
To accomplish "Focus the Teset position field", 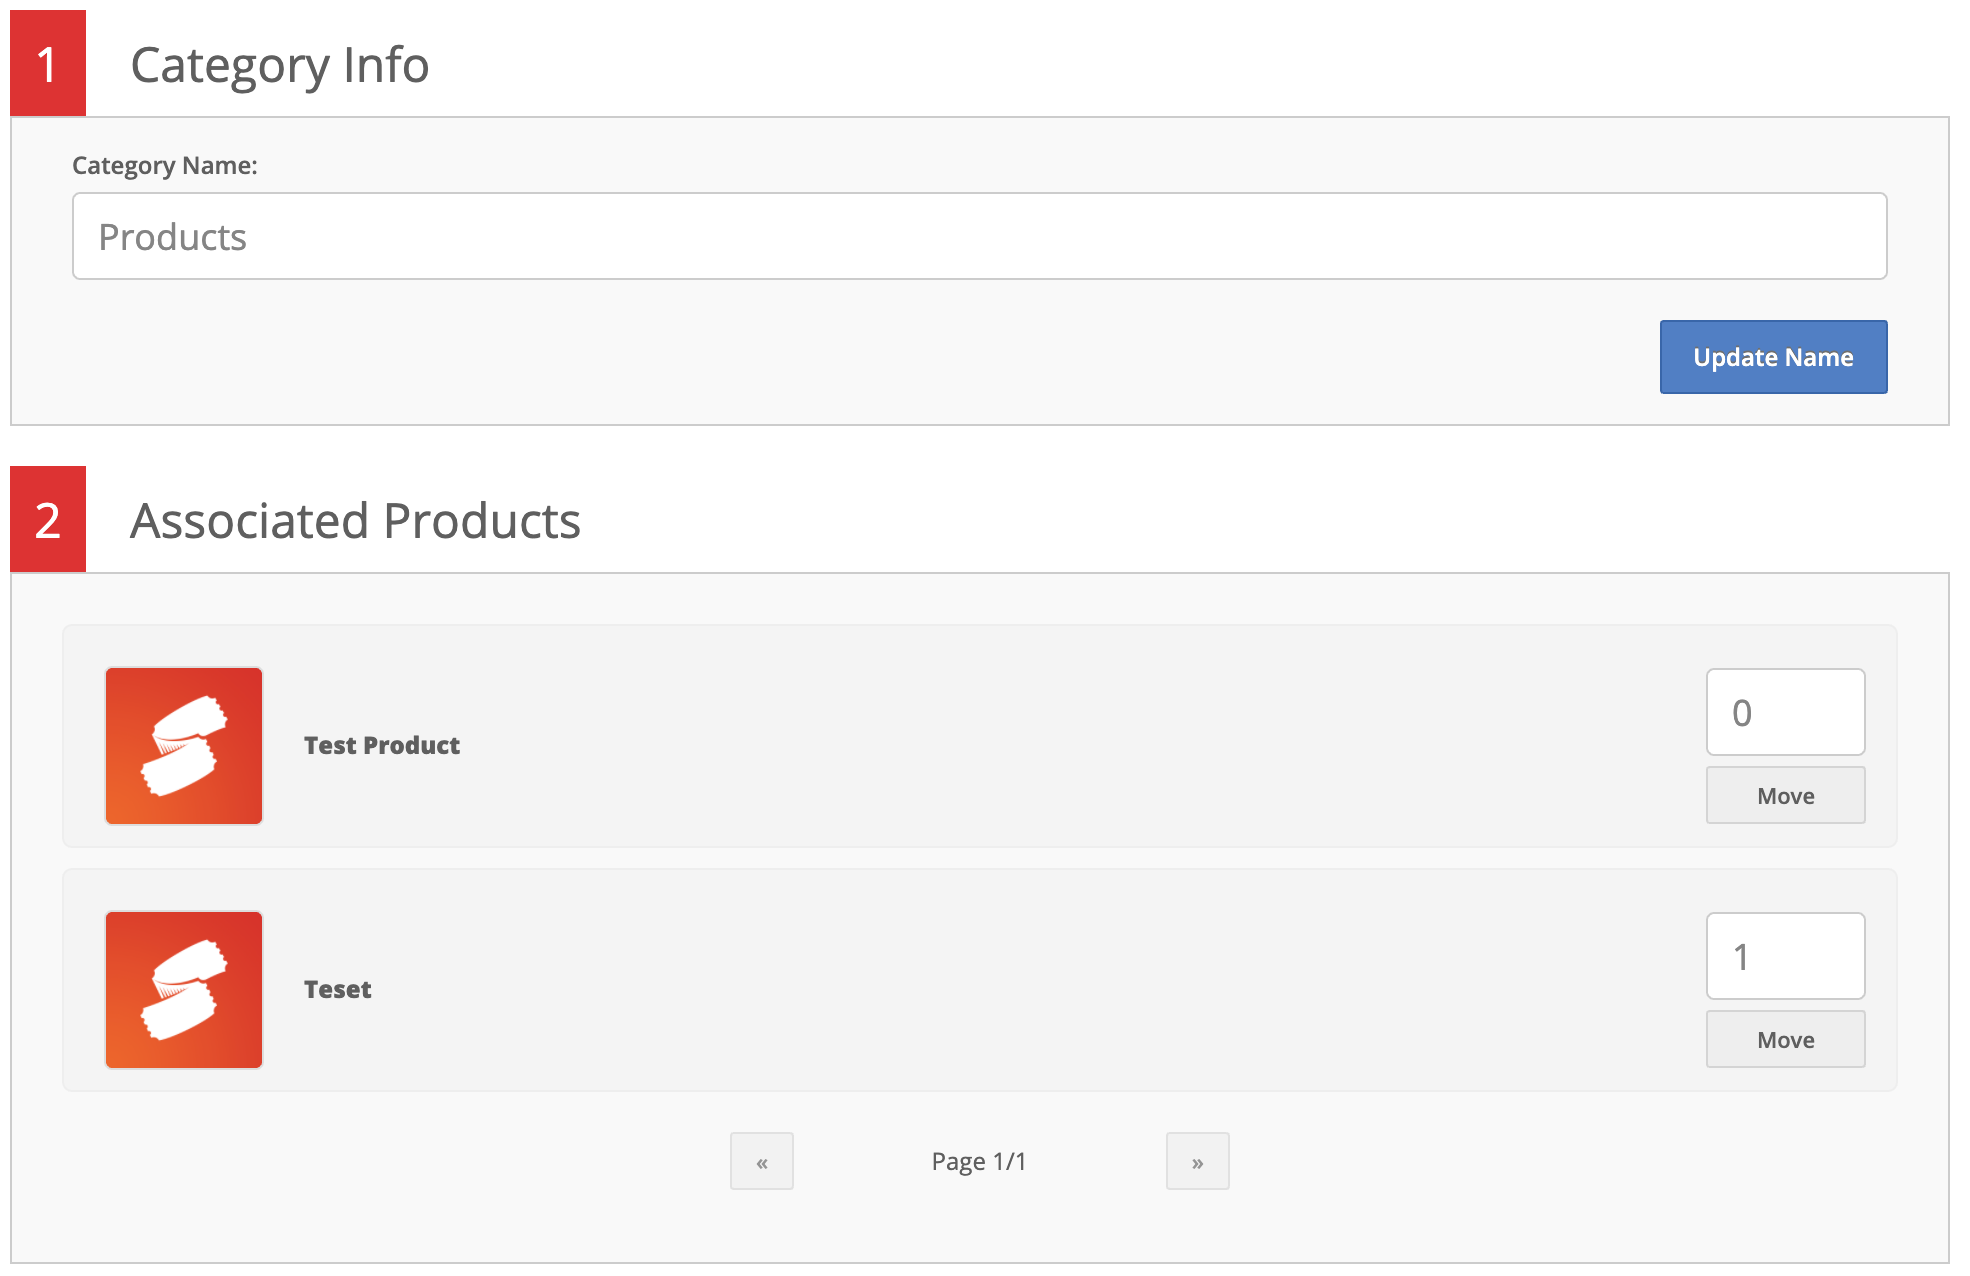I will coord(1785,956).
